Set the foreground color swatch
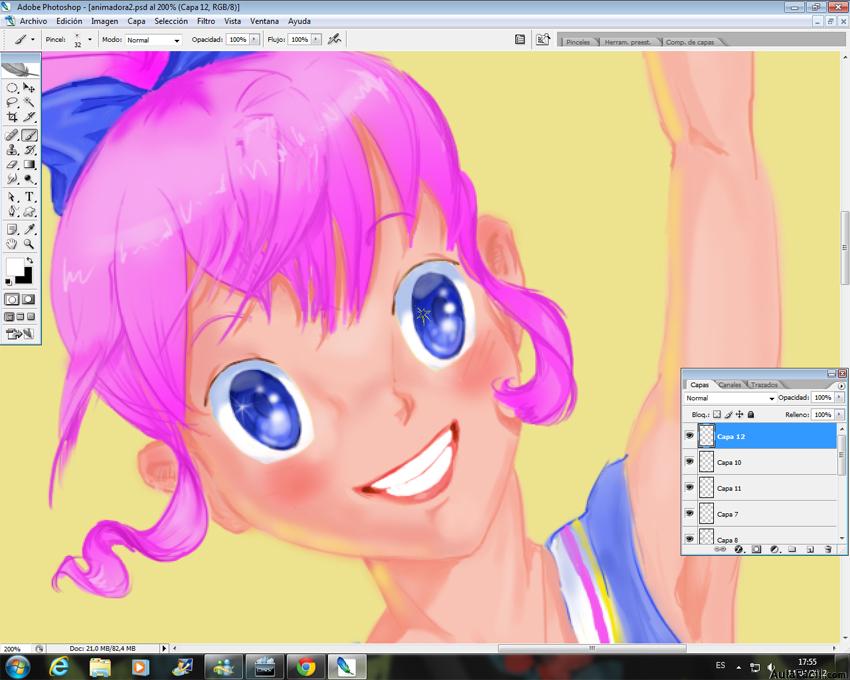 [x=15, y=267]
